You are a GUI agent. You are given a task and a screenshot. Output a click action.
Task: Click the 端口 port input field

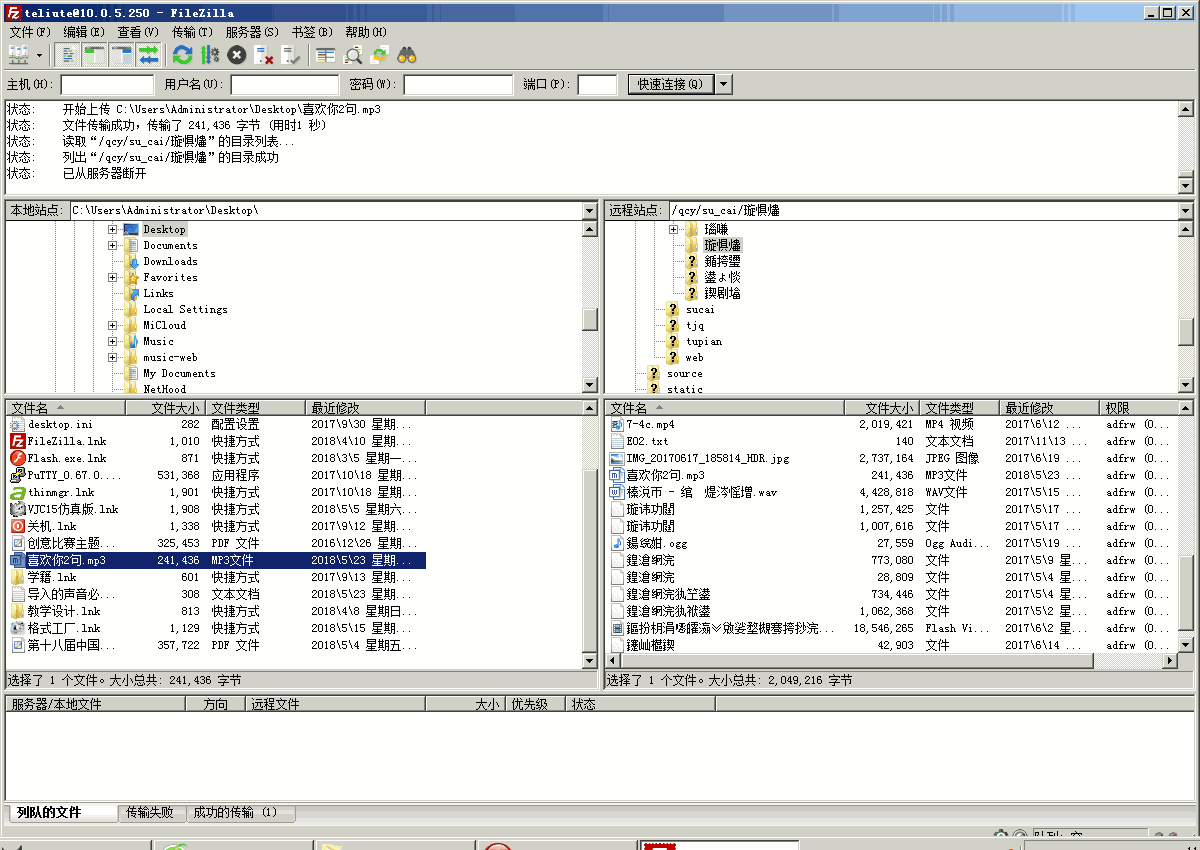pyautogui.click(x=598, y=85)
